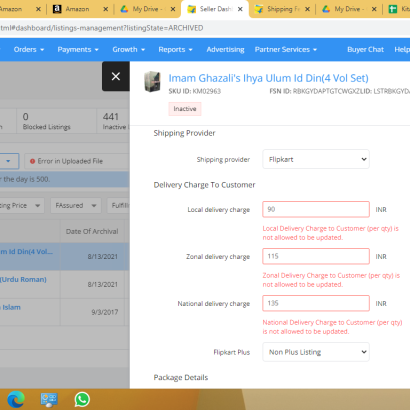
Task: Click the Error in Uploaded File button
Action: [77, 161]
